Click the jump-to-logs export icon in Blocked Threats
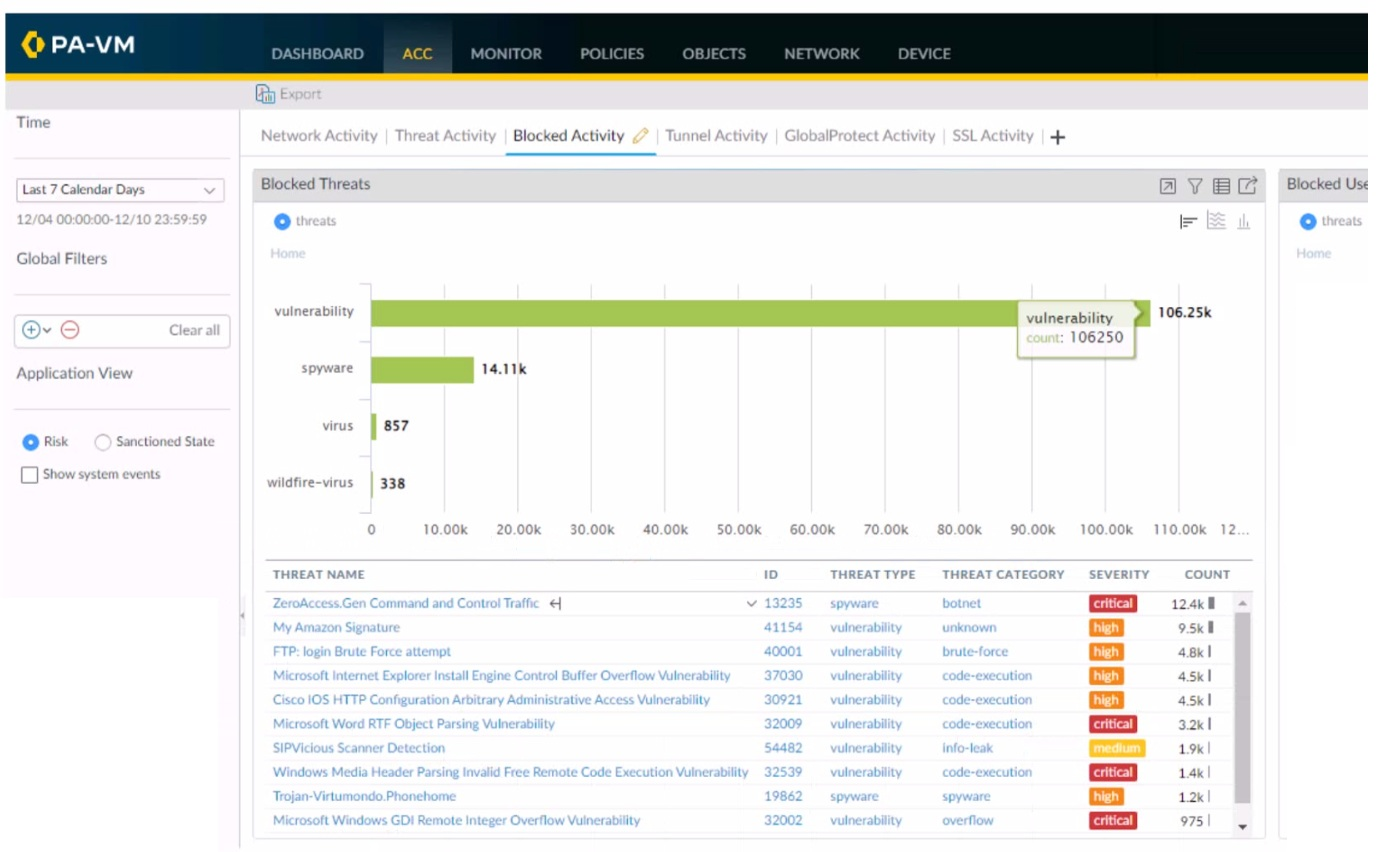The height and width of the screenshot is (852, 1396). click(x=1248, y=185)
